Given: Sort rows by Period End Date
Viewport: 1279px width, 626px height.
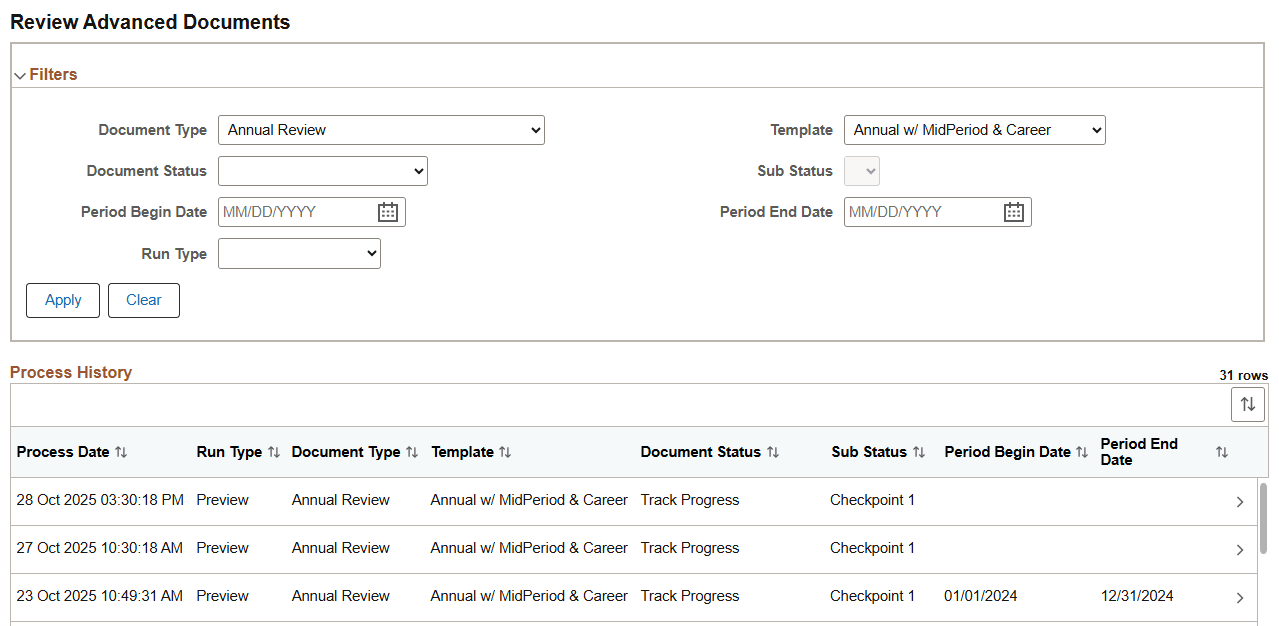Looking at the screenshot, I should 1221,451.
